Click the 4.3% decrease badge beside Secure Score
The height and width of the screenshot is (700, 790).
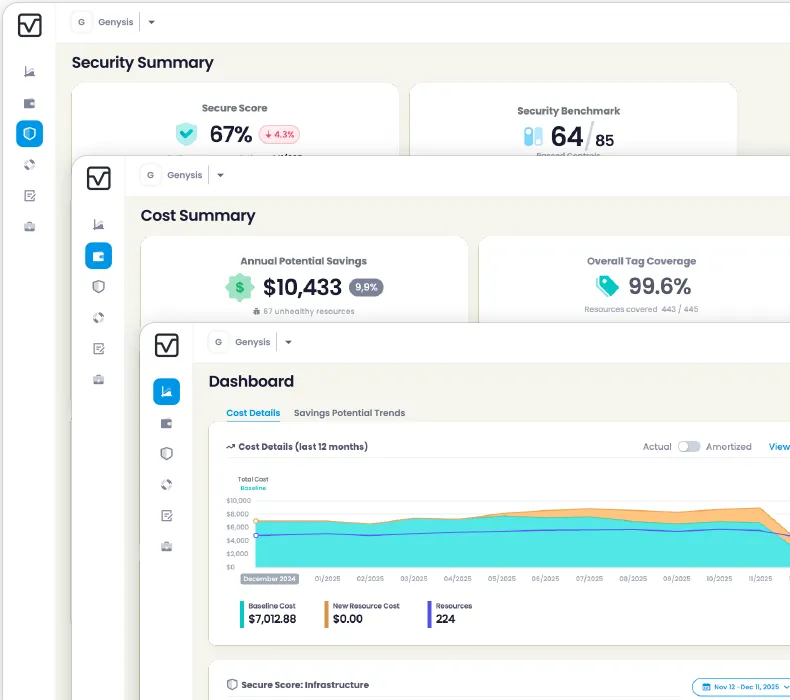(x=279, y=134)
